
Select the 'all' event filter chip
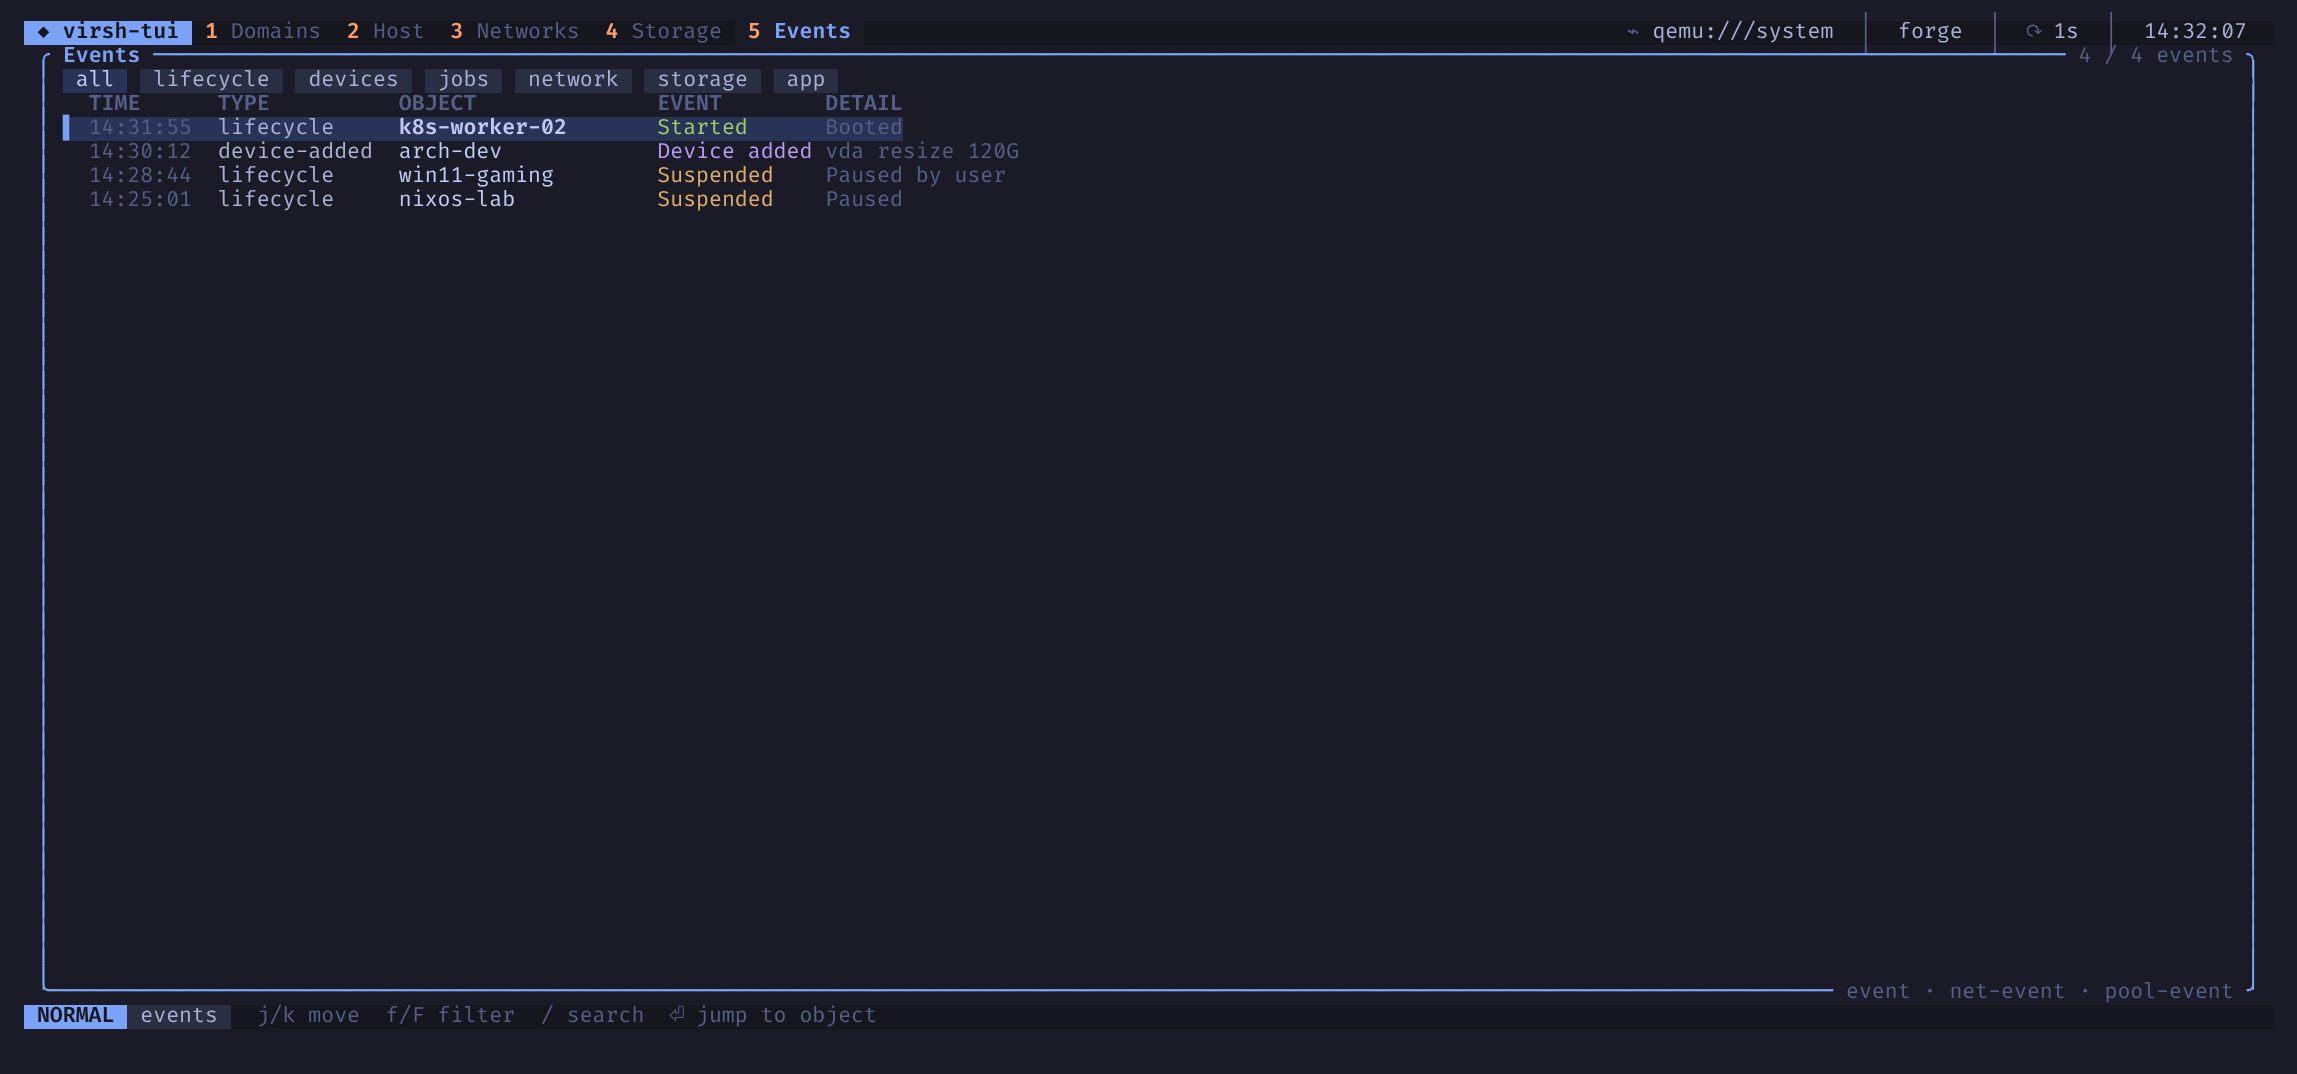(95, 80)
